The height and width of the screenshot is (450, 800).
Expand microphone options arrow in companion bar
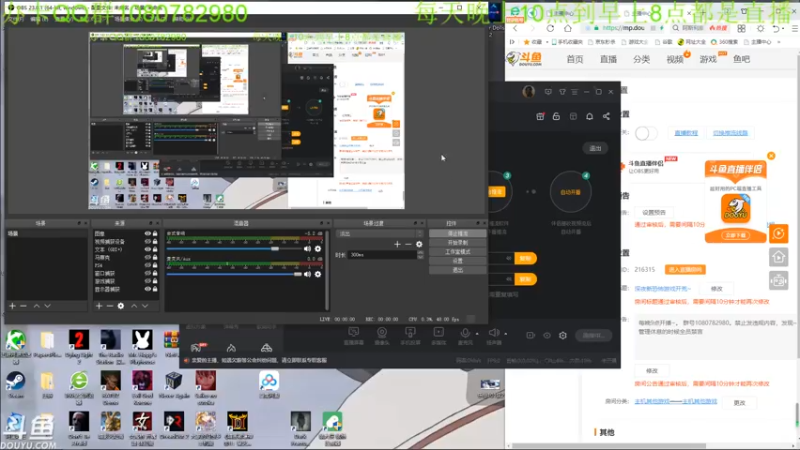[477, 334]
